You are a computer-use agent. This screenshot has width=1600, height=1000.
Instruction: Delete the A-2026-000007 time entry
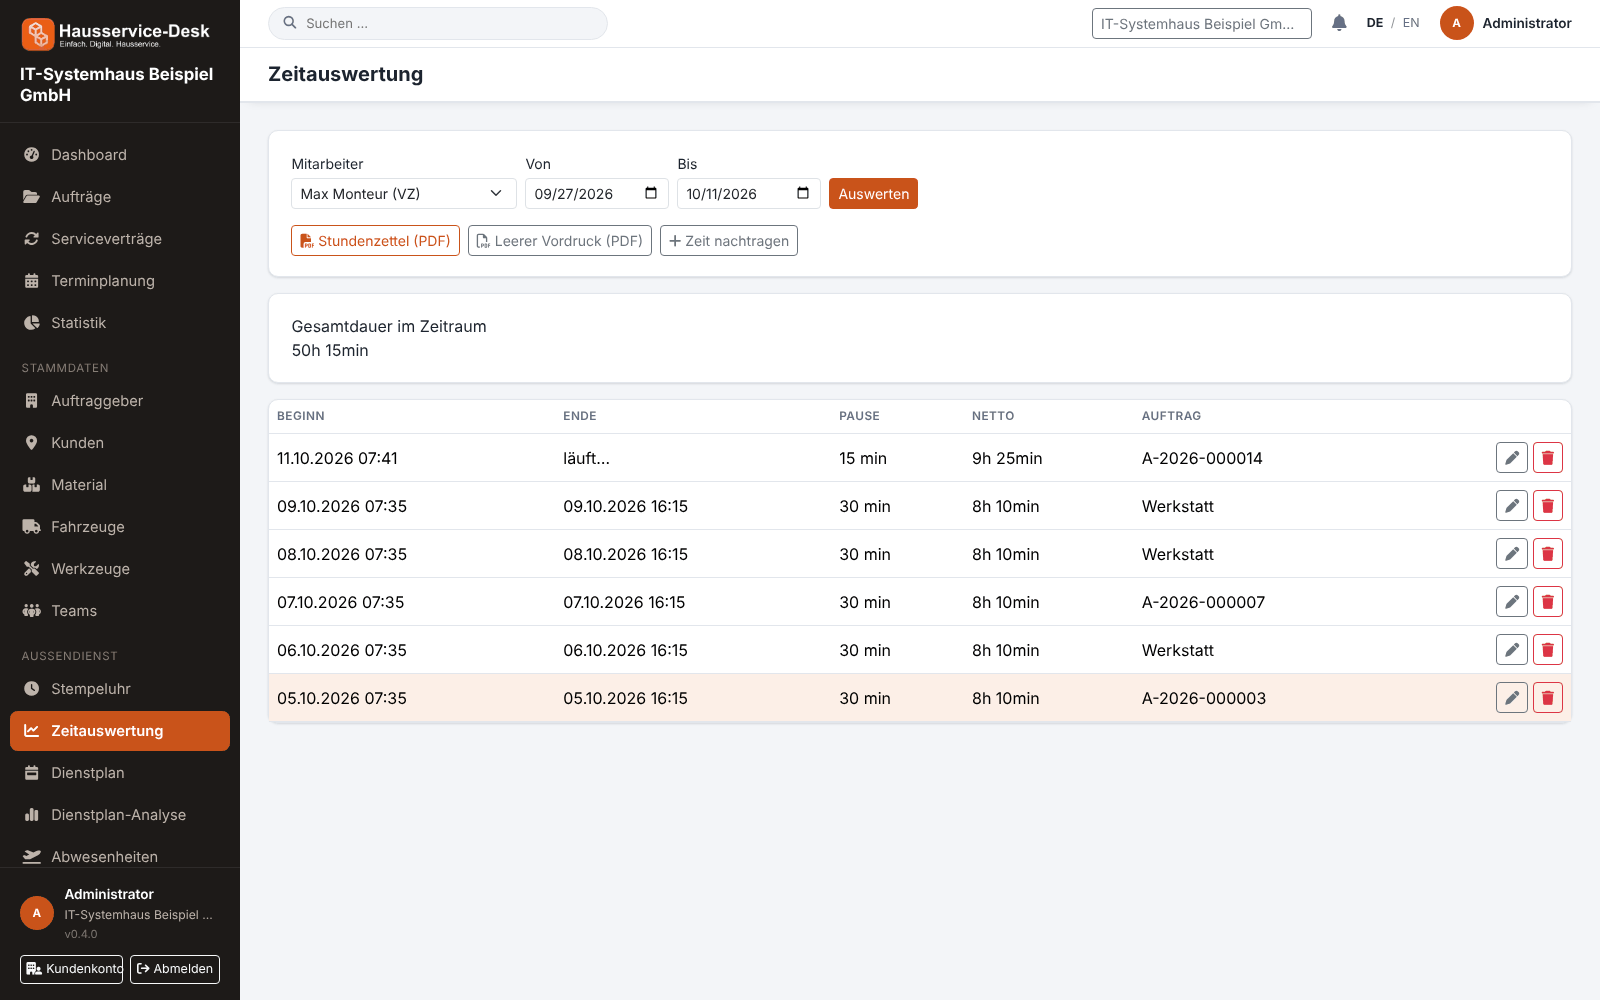(x=1548, y=602)
